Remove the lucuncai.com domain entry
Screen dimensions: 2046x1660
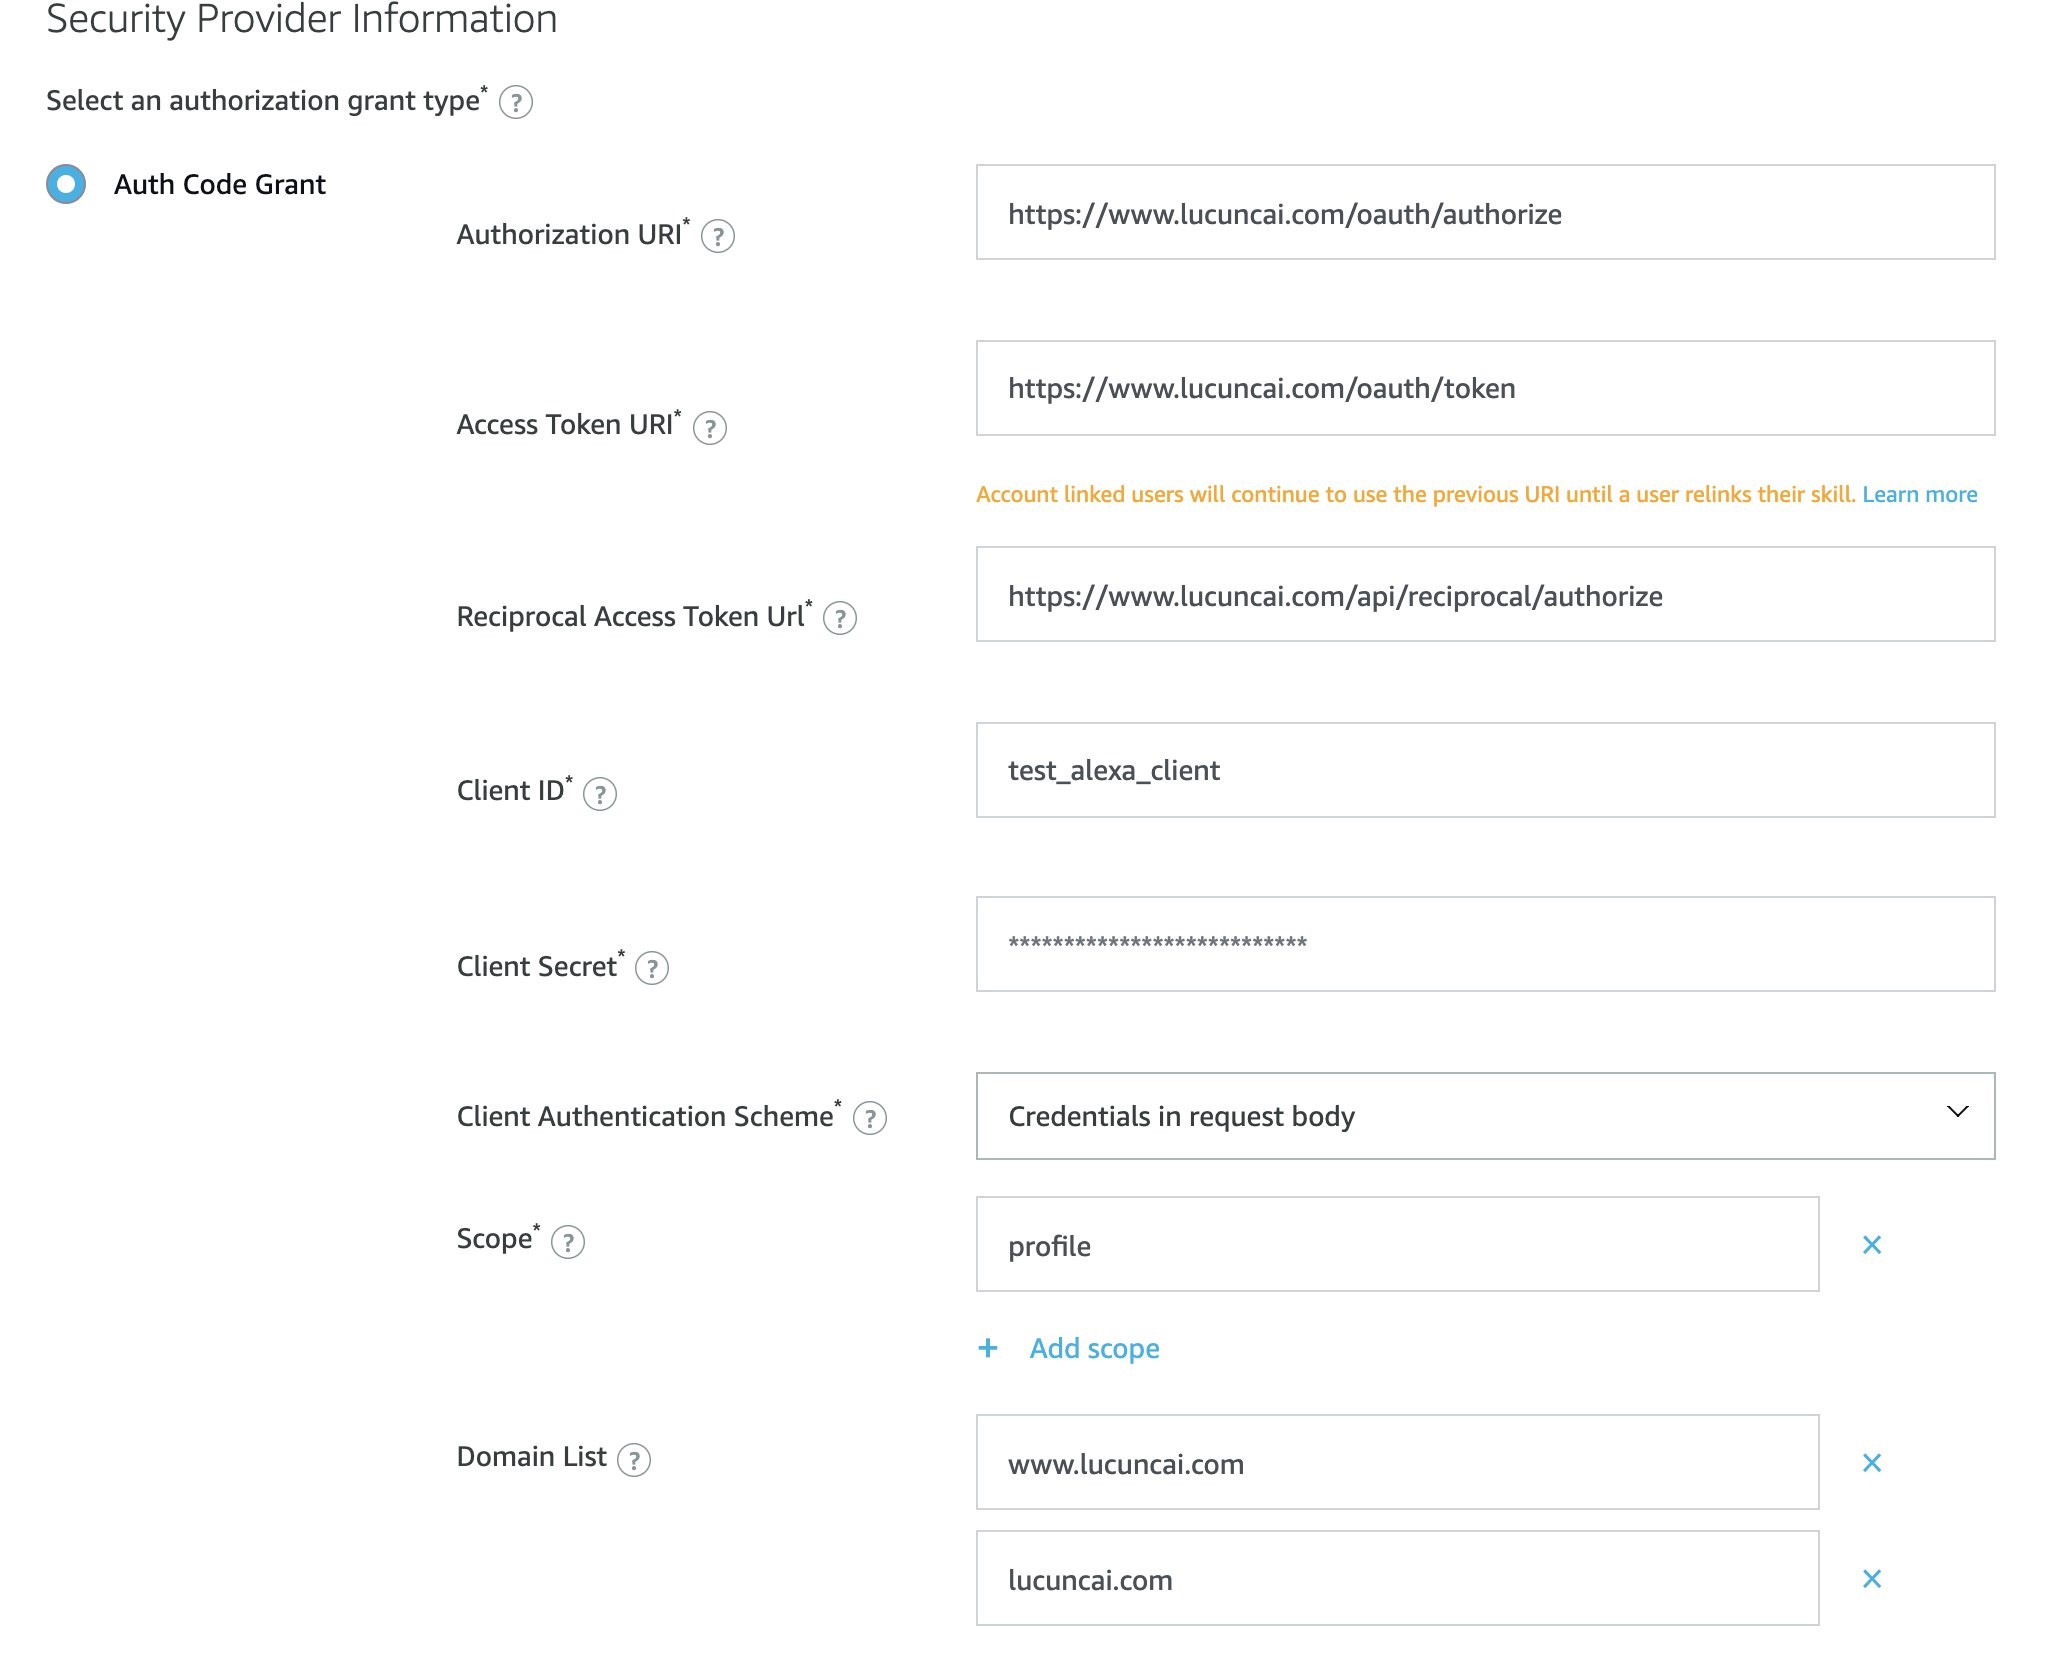[x=1871, y=1579]
